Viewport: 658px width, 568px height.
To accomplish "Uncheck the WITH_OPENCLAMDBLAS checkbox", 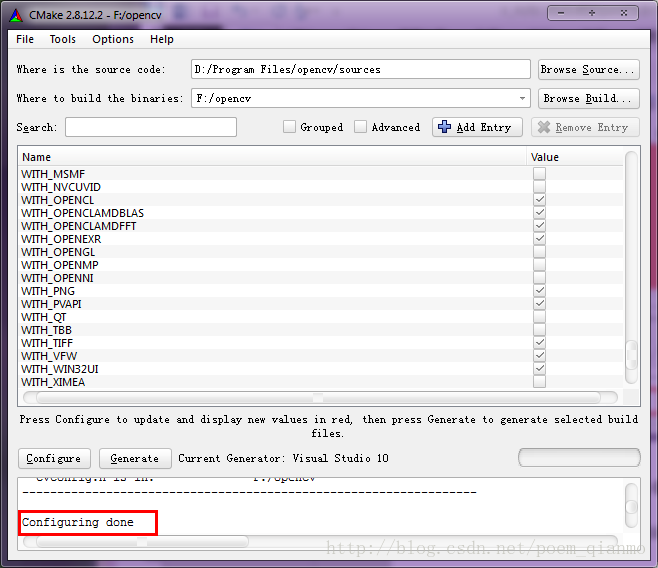I will coord(539,213).
